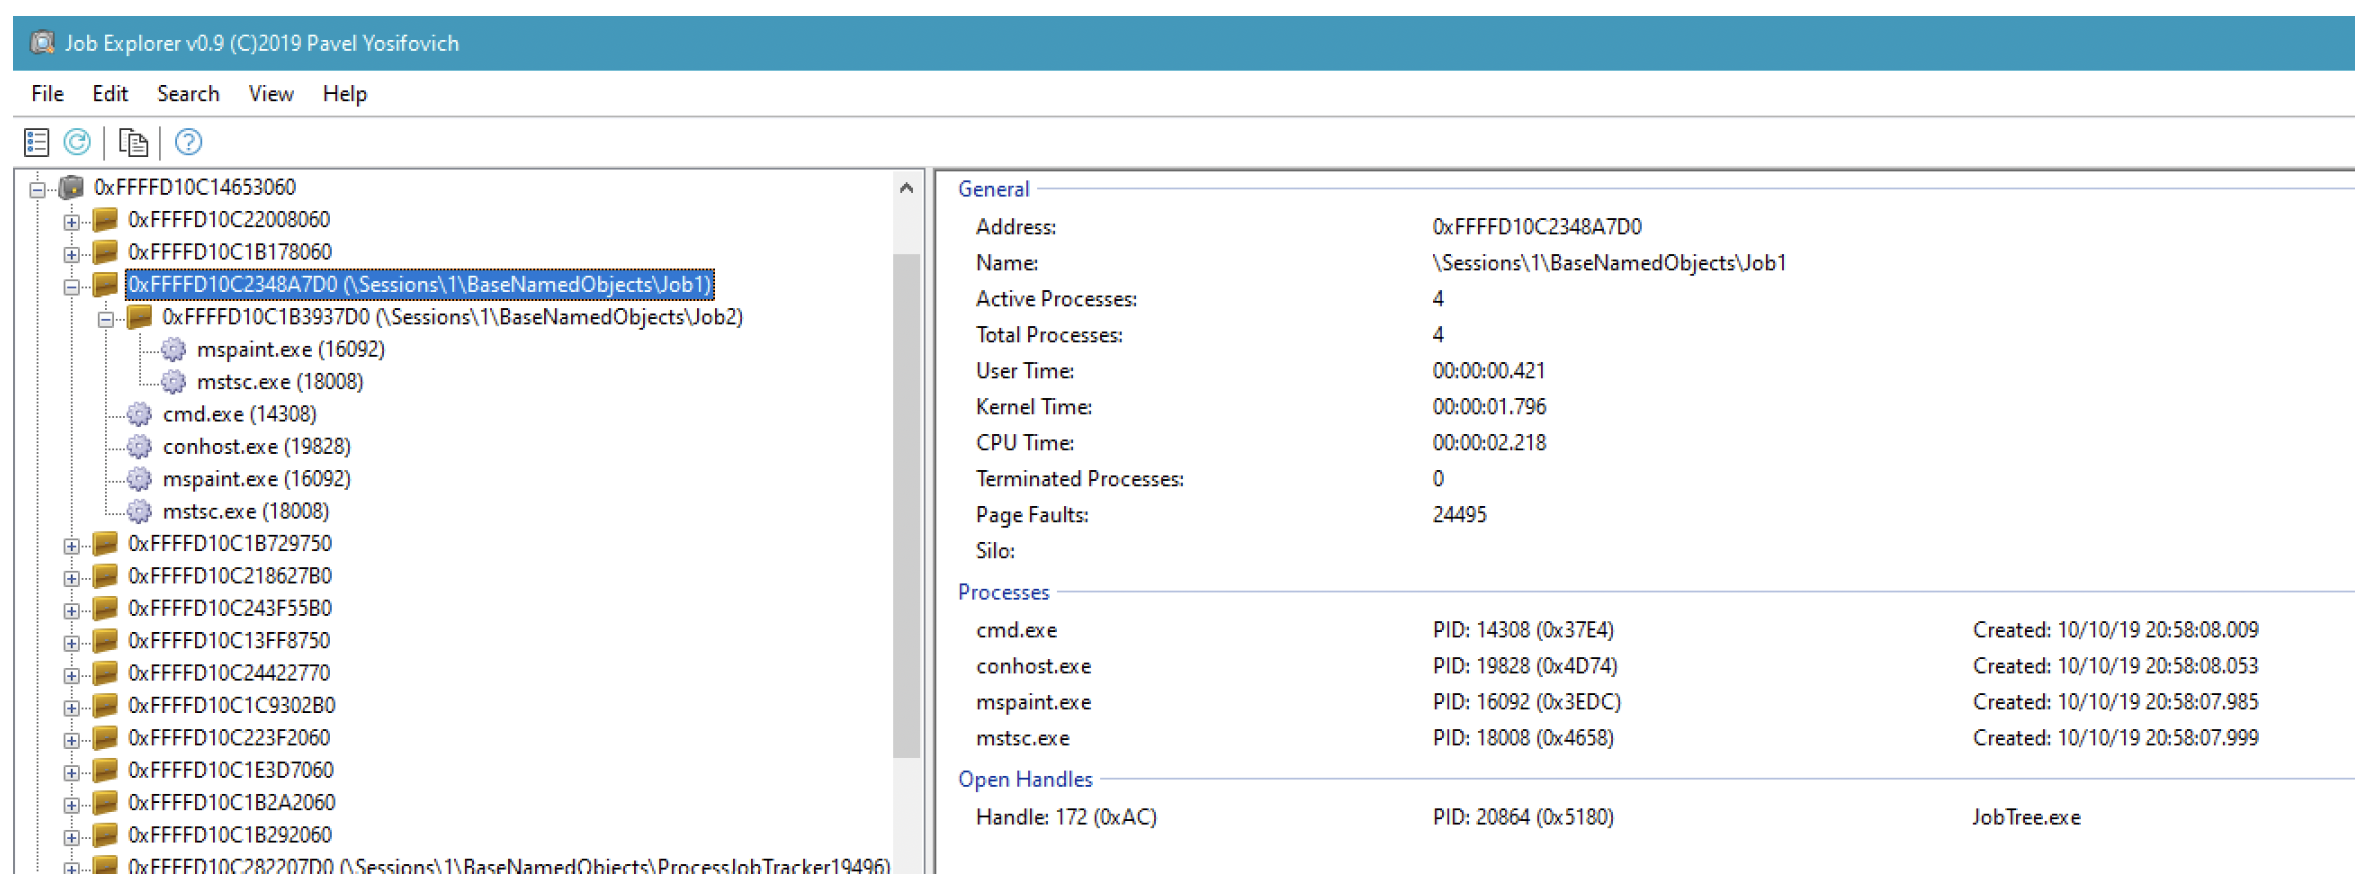
Task: Expand the 0xFFFFD10C1B729750 job node
Action: (71, 546)
